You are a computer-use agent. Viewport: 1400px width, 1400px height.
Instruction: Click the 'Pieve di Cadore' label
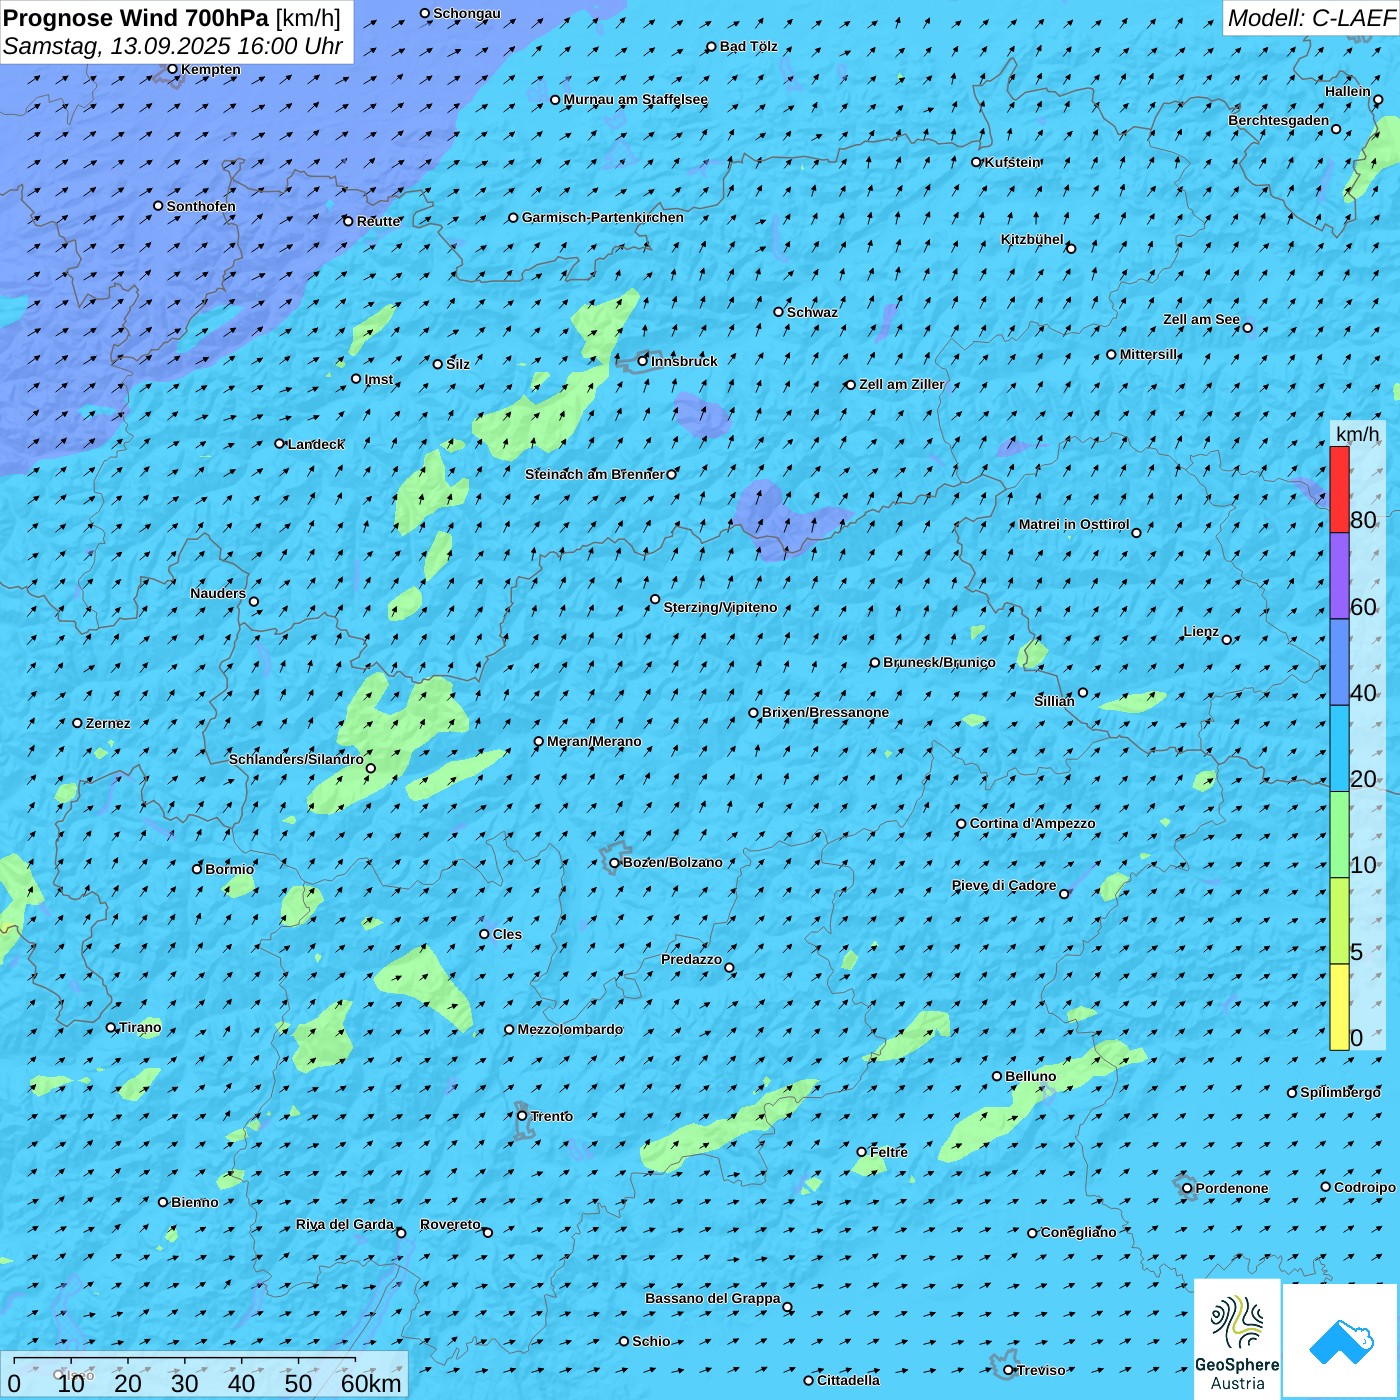1004,885
